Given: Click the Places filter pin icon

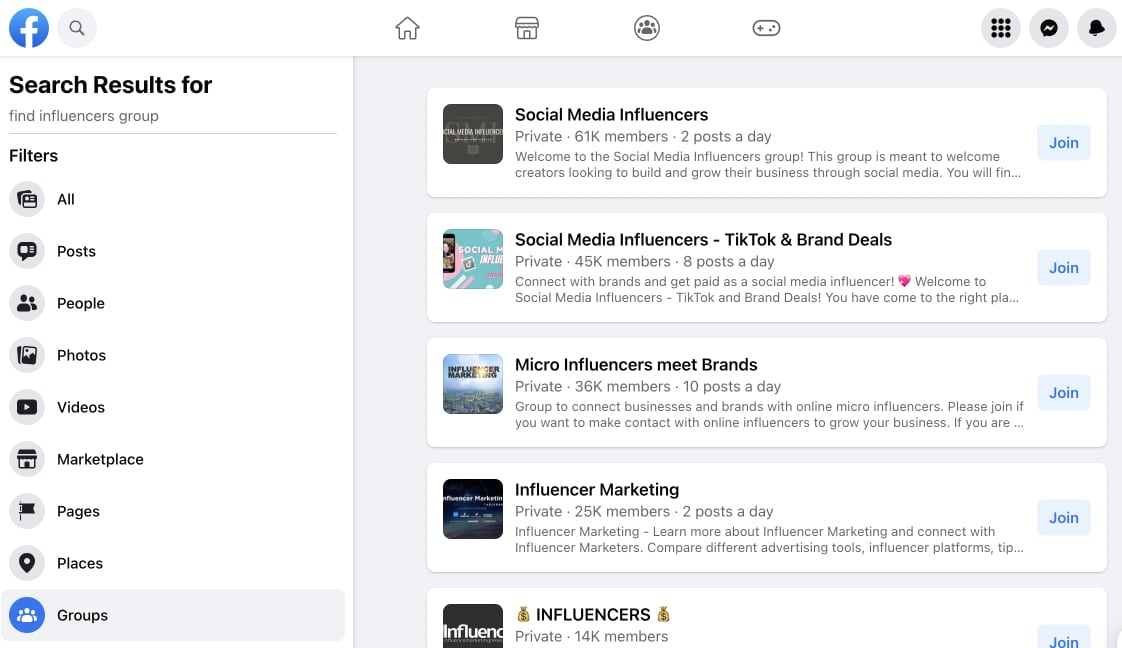Looking at the screenshot, I should 27,563.
